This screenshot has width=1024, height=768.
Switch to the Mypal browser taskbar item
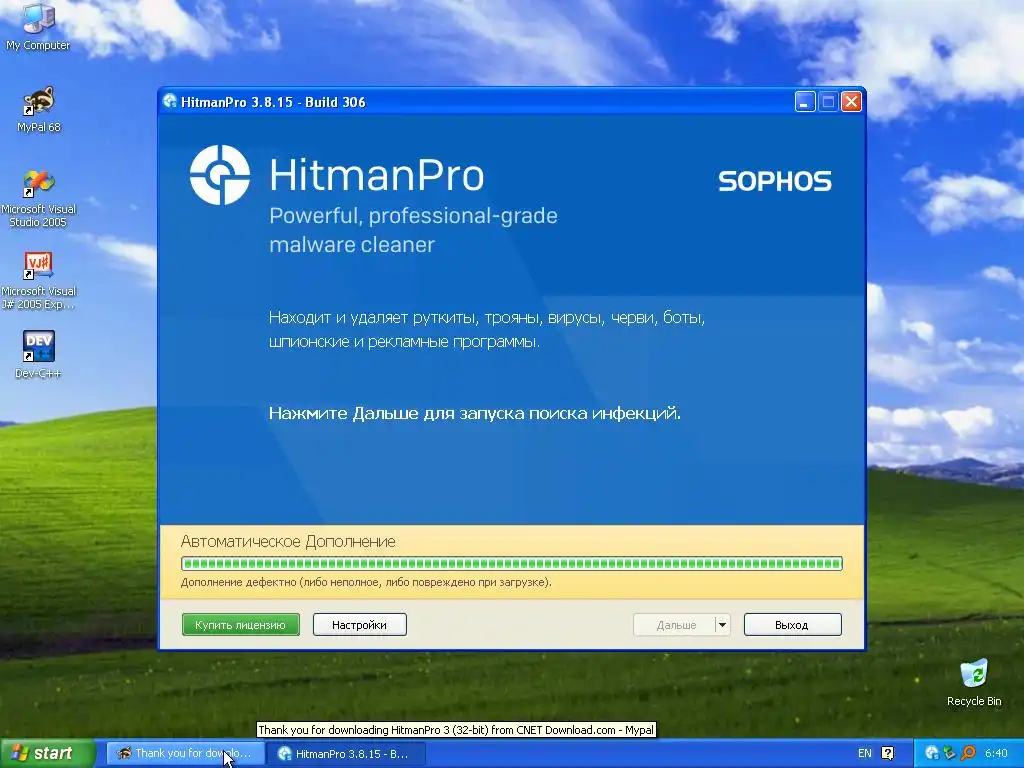click(185, 753)
